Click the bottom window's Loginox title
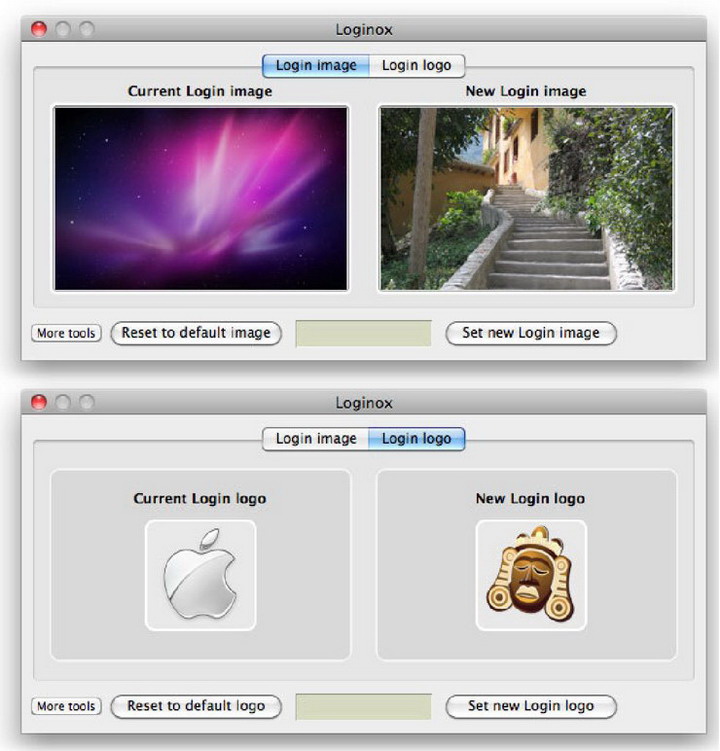This screenshot has width=720, height=751. click(x=364, y=403)
